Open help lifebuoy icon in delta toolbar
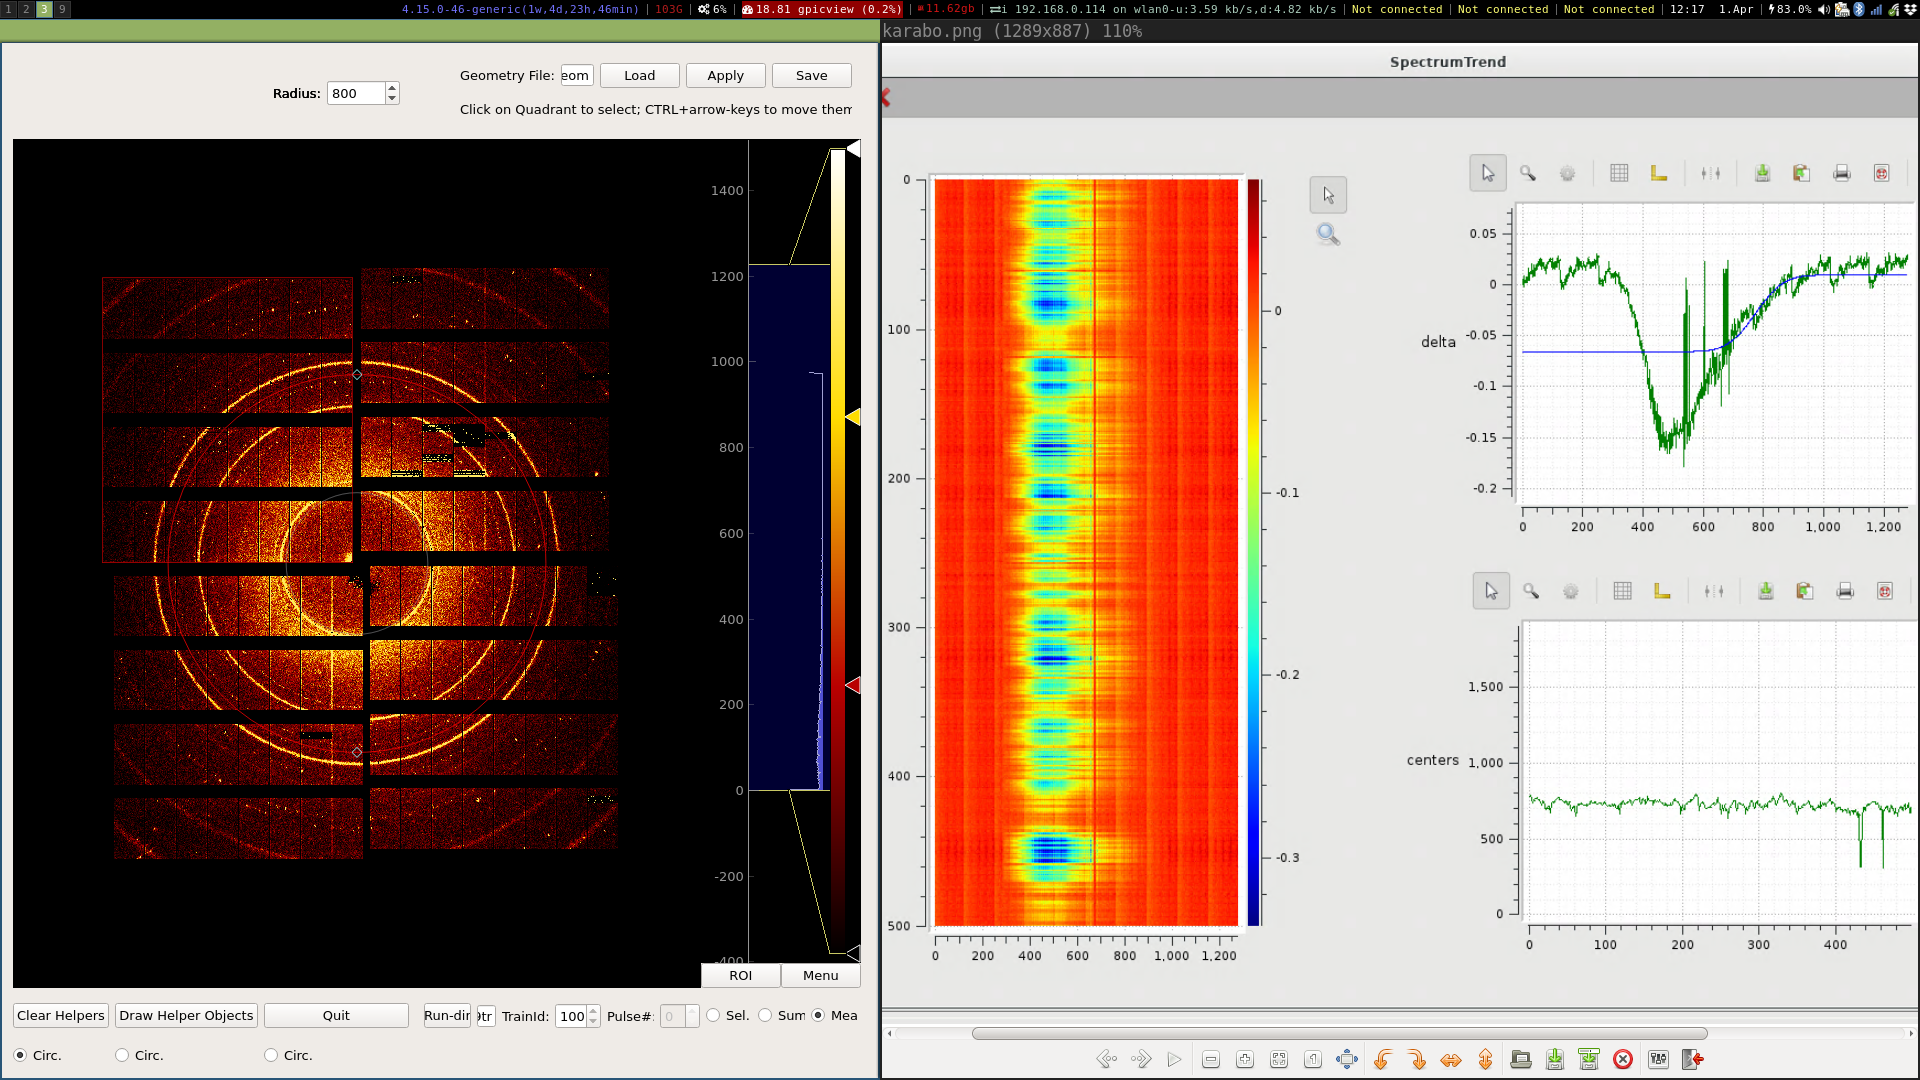 (1881, 173)
